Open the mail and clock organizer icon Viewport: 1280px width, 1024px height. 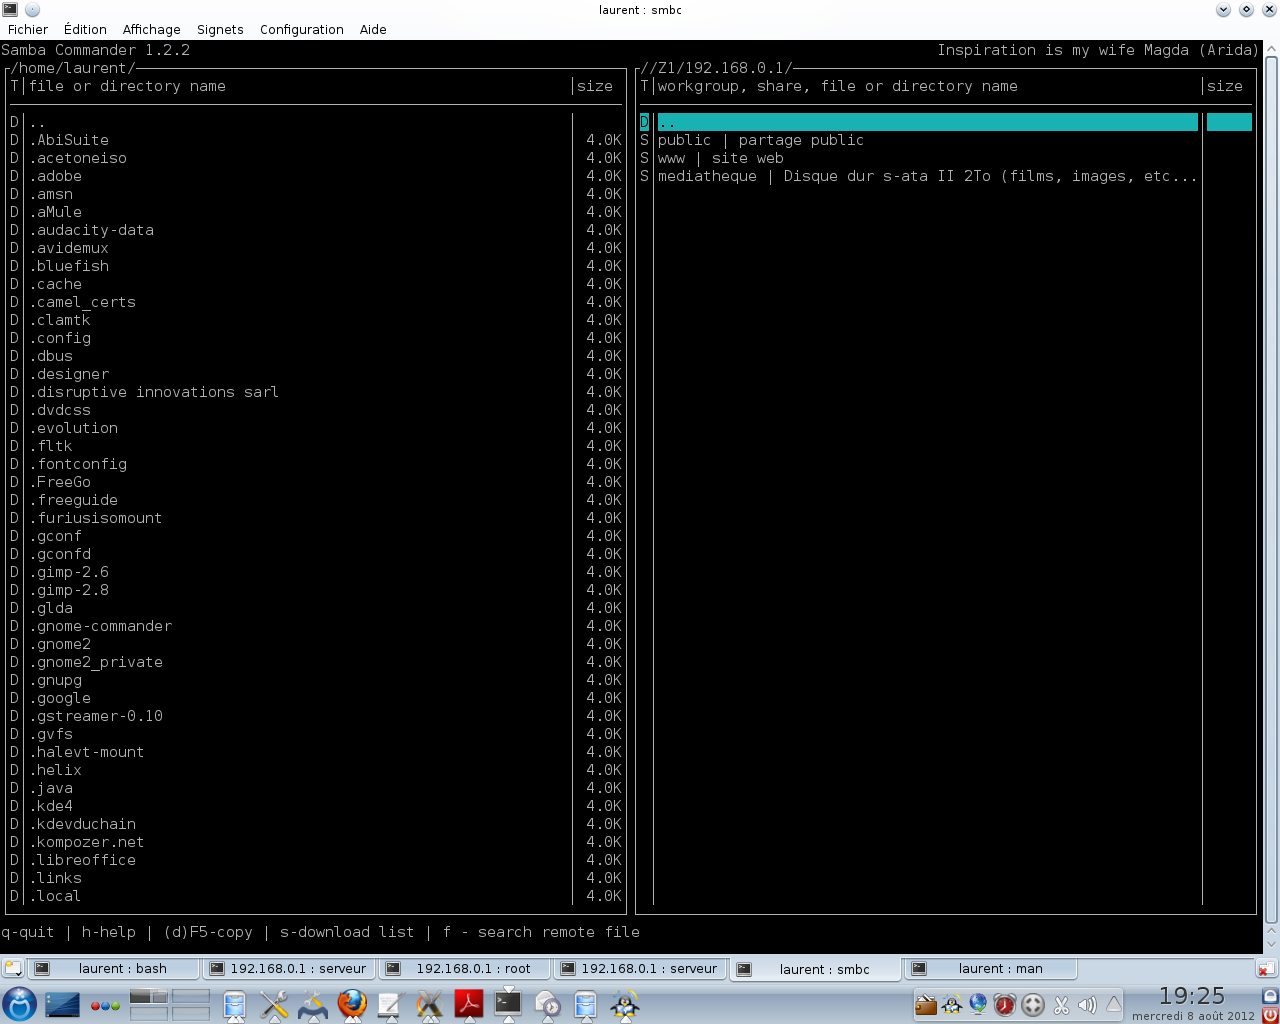click(547, 1005)
